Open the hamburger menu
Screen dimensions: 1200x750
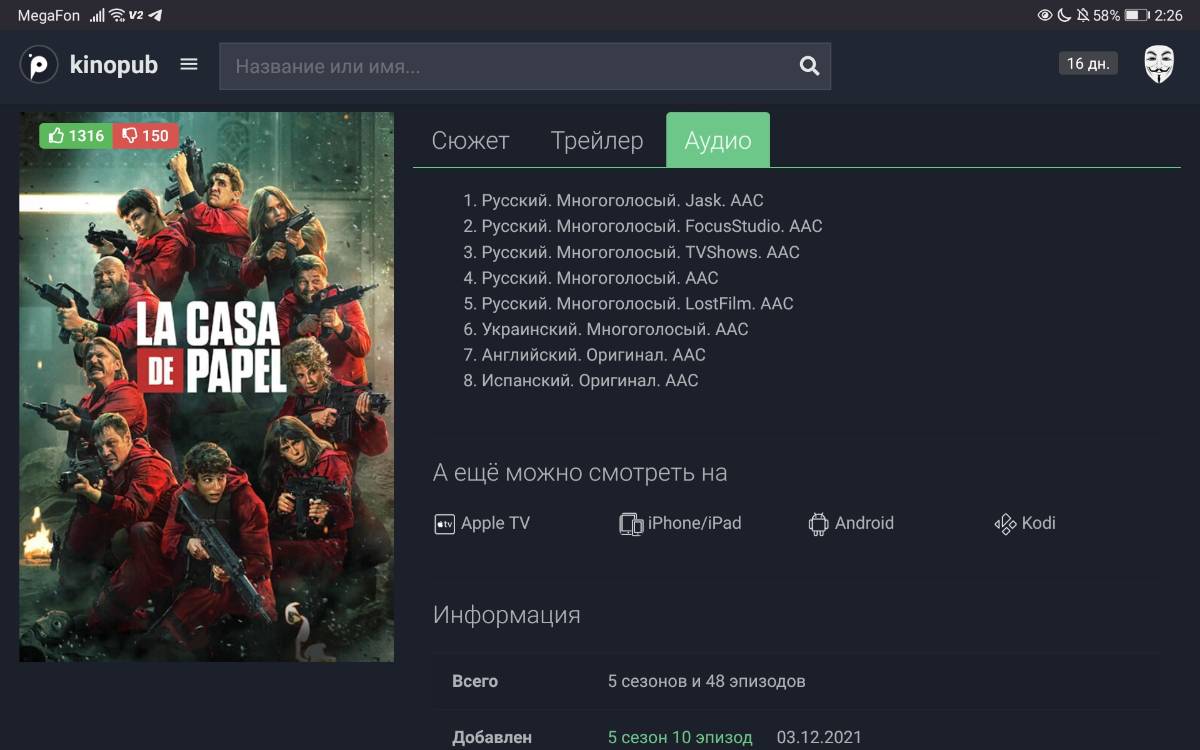(x=189, y=65)
